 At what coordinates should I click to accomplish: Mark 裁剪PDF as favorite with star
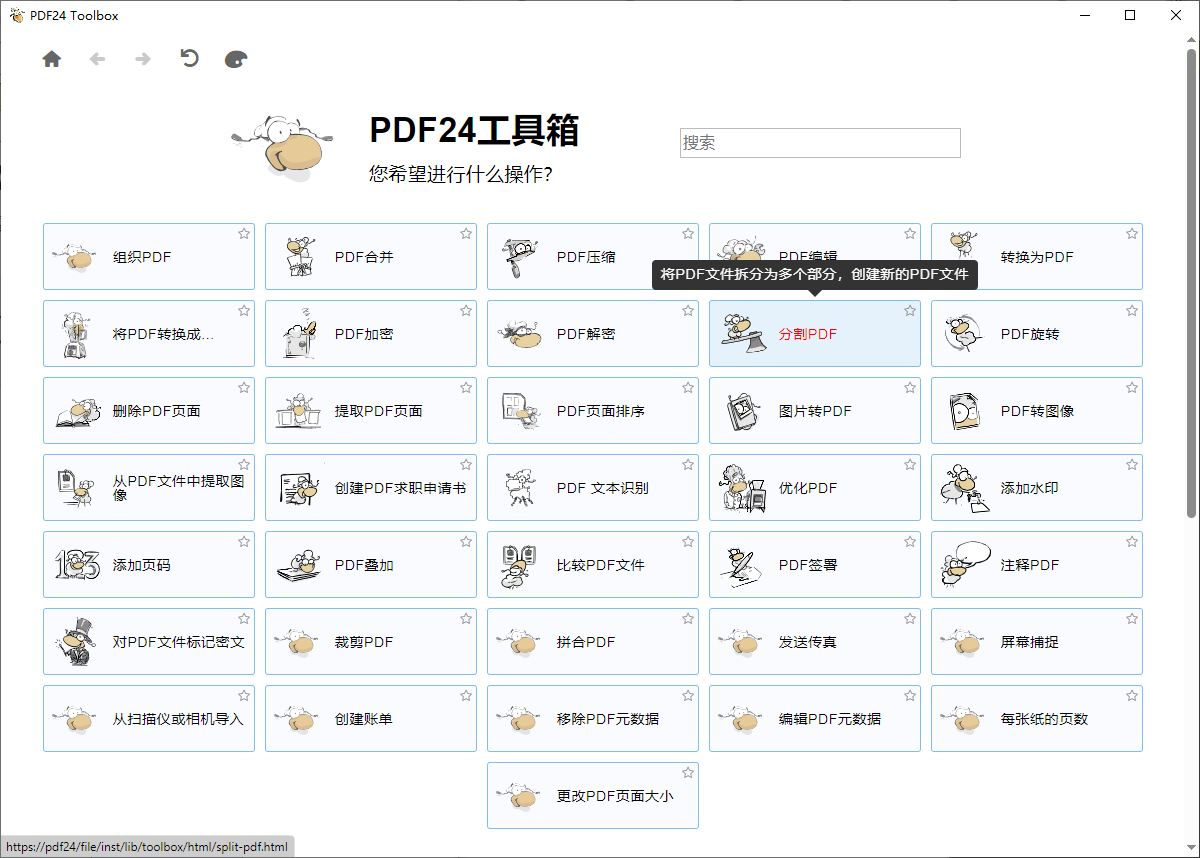[x=465, y=618]
